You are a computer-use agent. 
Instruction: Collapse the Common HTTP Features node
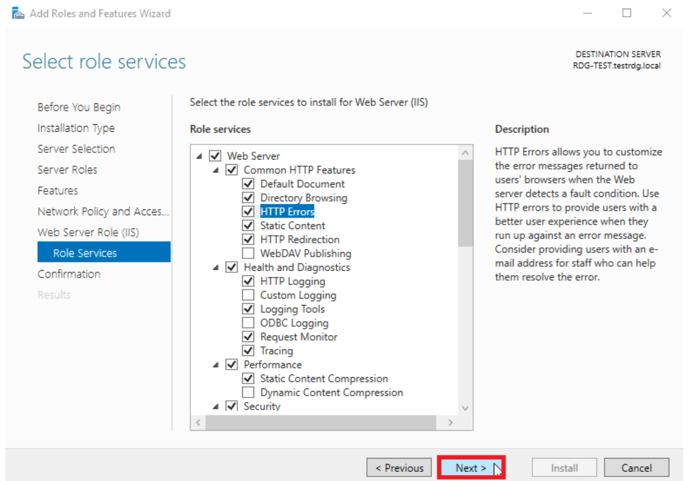coord(215,170)
